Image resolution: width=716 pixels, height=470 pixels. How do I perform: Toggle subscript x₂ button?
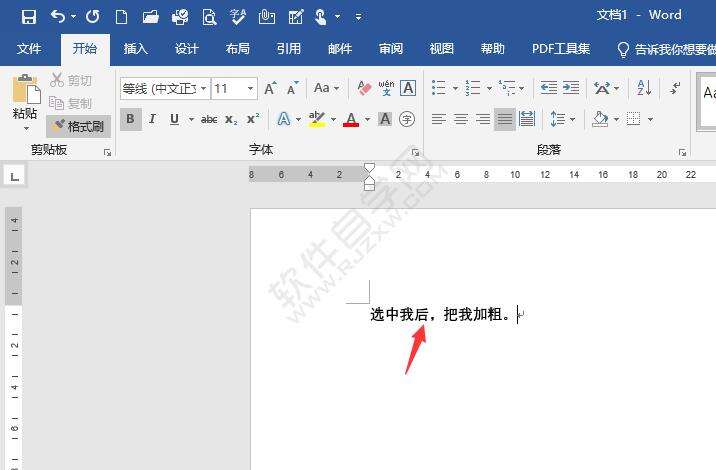tap(231, 120)
